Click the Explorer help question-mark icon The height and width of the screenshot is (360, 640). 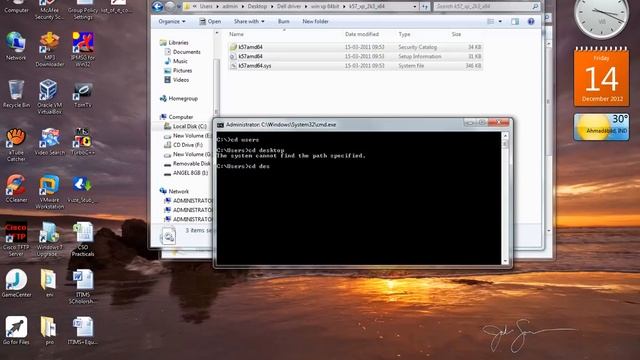(x=531, y=21)
